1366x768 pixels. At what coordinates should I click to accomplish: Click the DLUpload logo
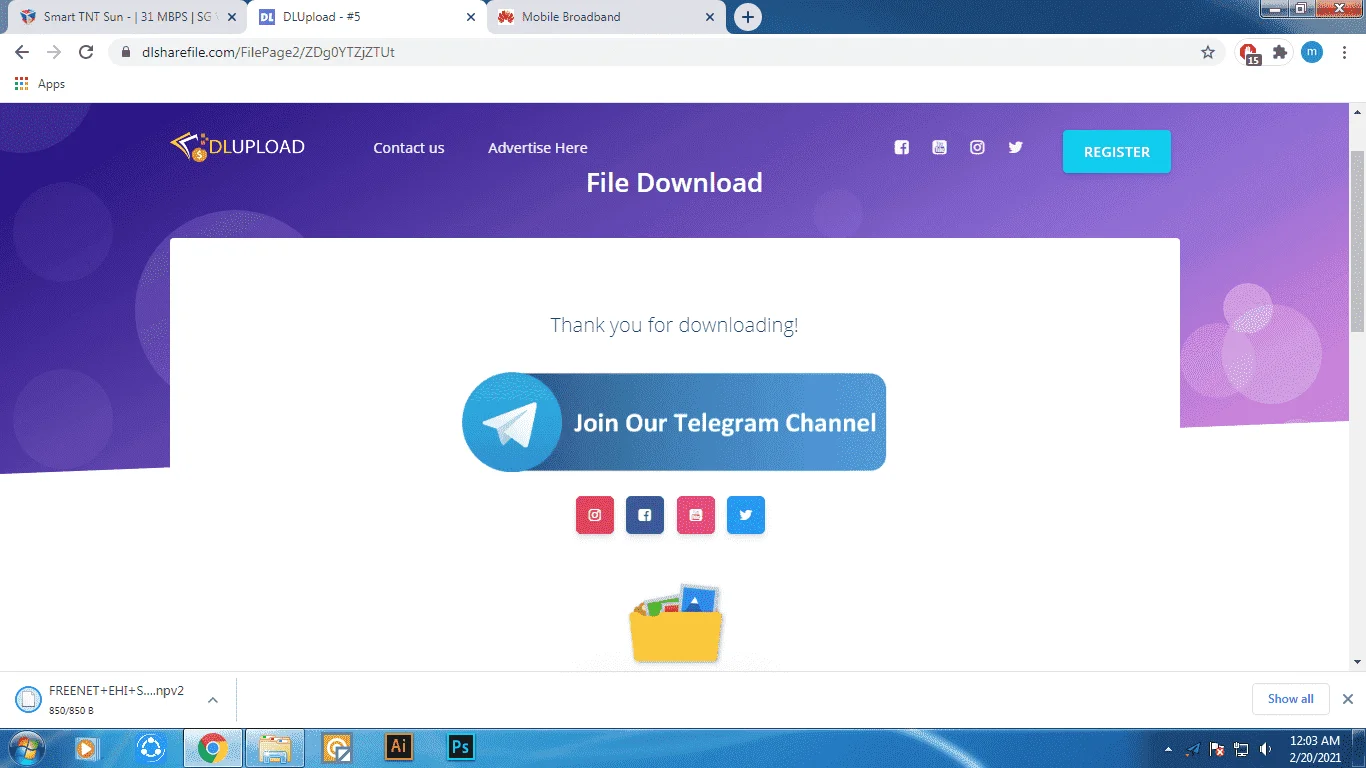pyautogui.click(x=237, y=147)
